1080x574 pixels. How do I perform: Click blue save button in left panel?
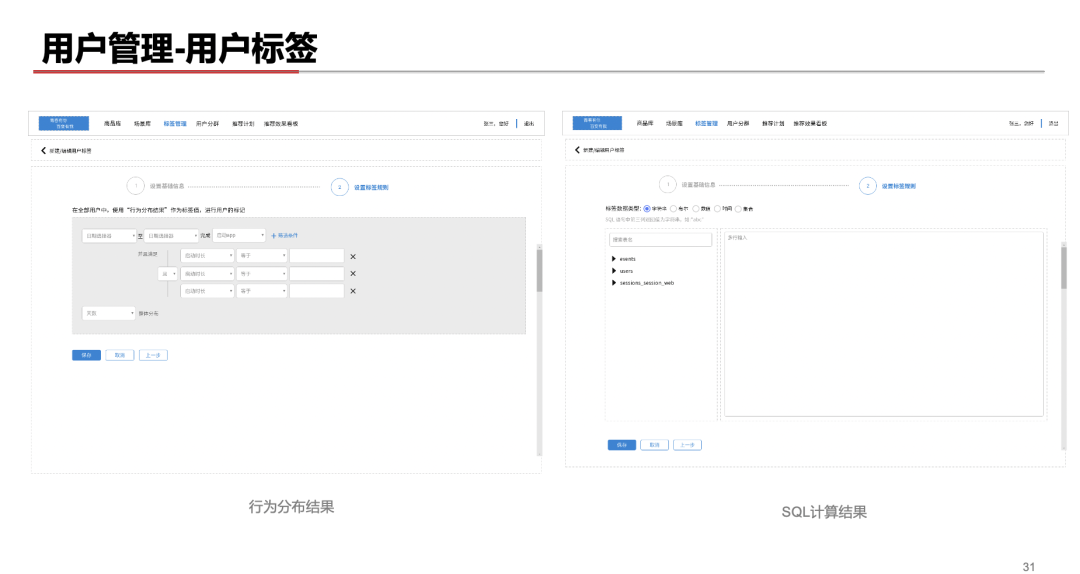[x=87, y=356]
